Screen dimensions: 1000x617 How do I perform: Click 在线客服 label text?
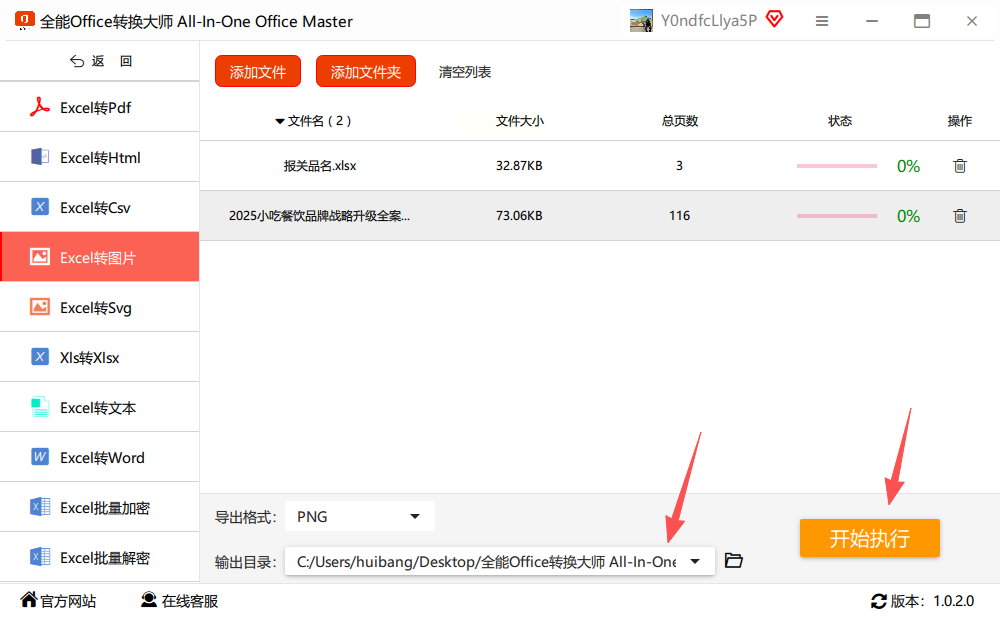(189, 601)
